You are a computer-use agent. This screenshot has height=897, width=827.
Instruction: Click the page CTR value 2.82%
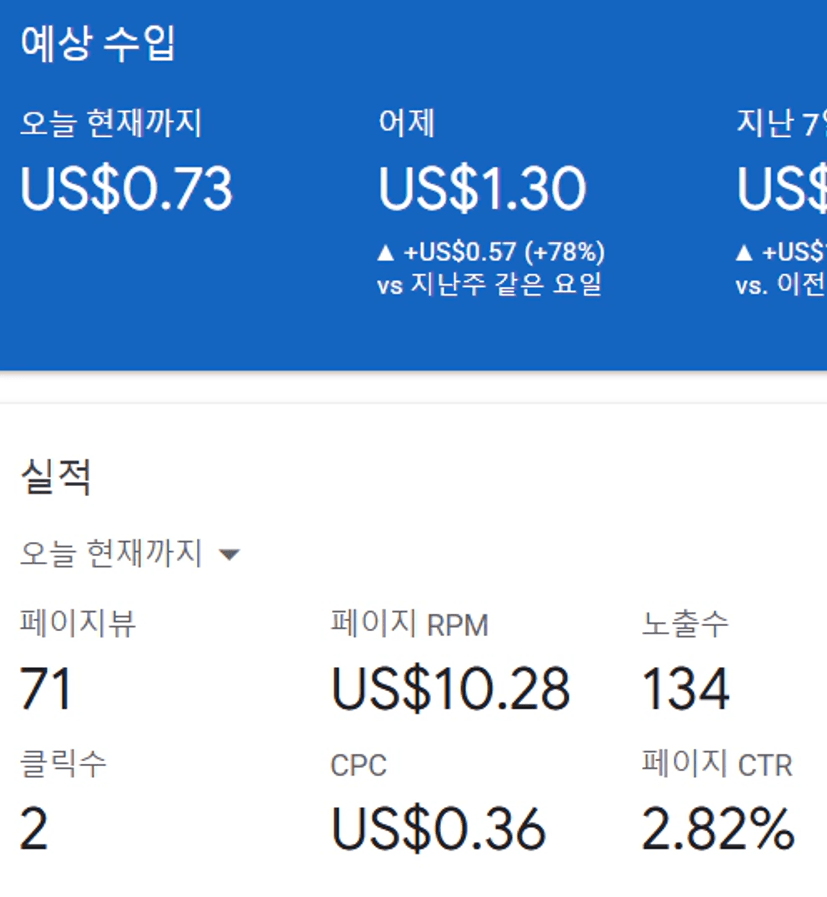[x=717, y=829]
